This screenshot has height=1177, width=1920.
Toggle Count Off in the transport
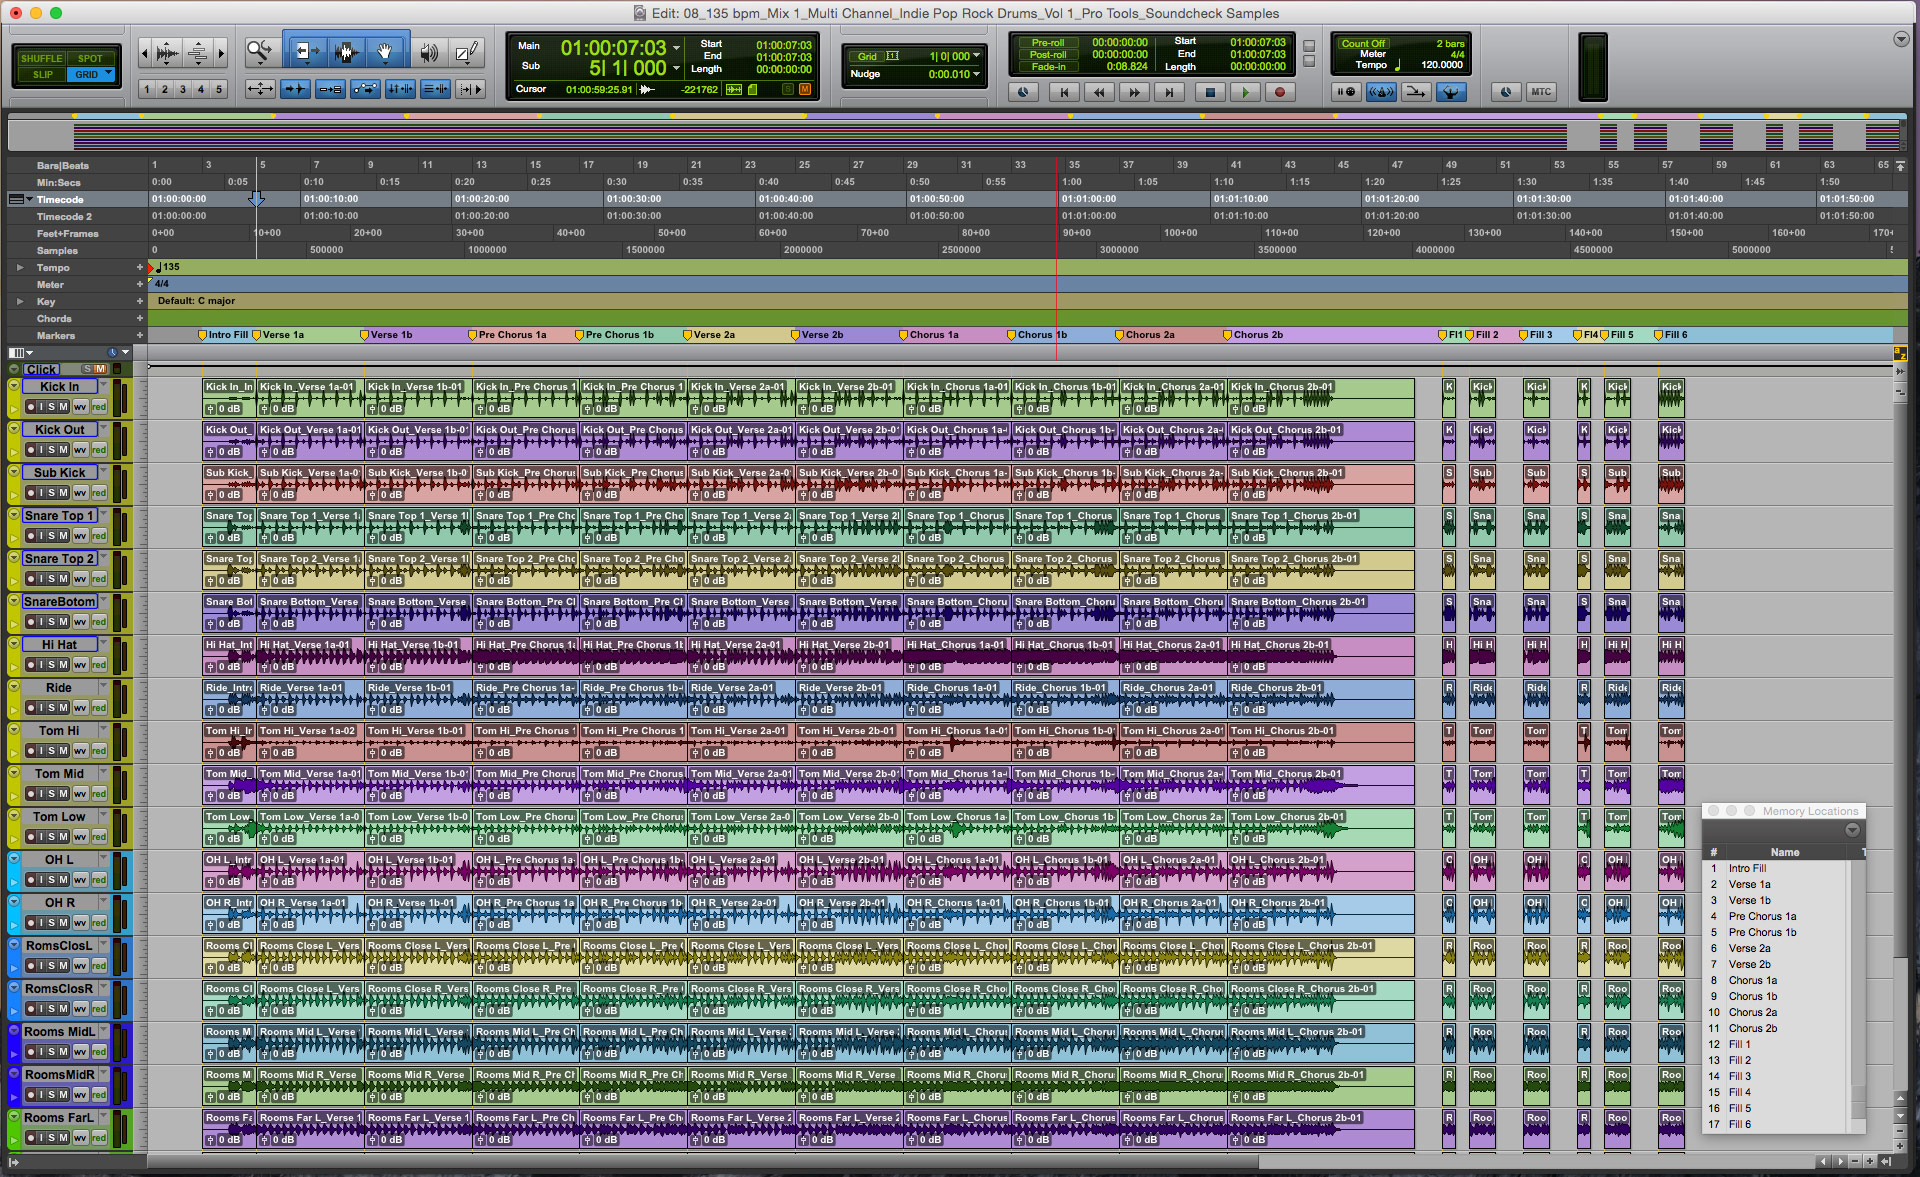(x=1363, y=44)
